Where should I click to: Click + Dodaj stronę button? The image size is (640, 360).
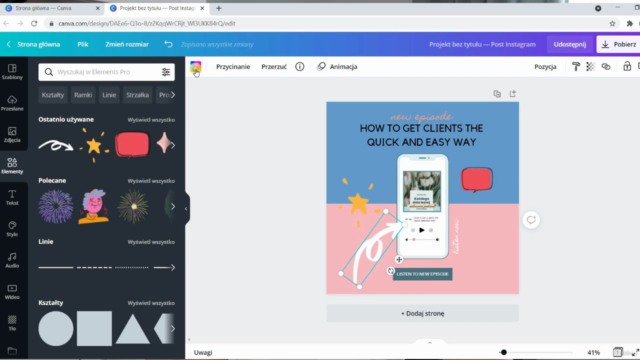pyautogui.click(x=422, y=313)
